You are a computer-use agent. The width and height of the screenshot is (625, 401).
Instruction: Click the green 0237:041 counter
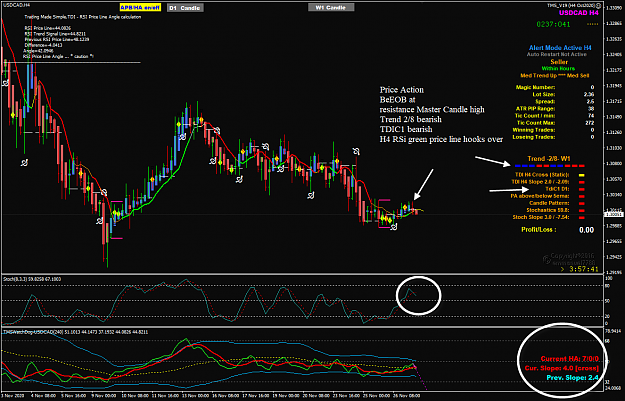pyautogui.click(x=553, y=24)
